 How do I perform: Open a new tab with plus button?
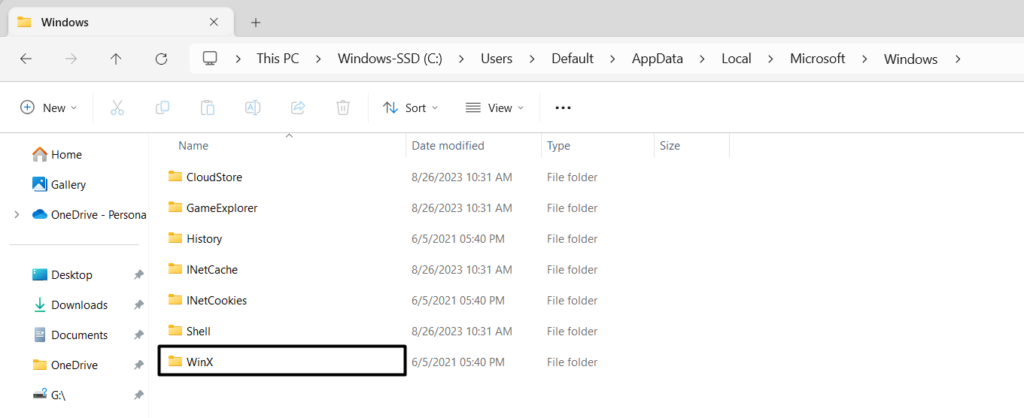pos(256,22)
